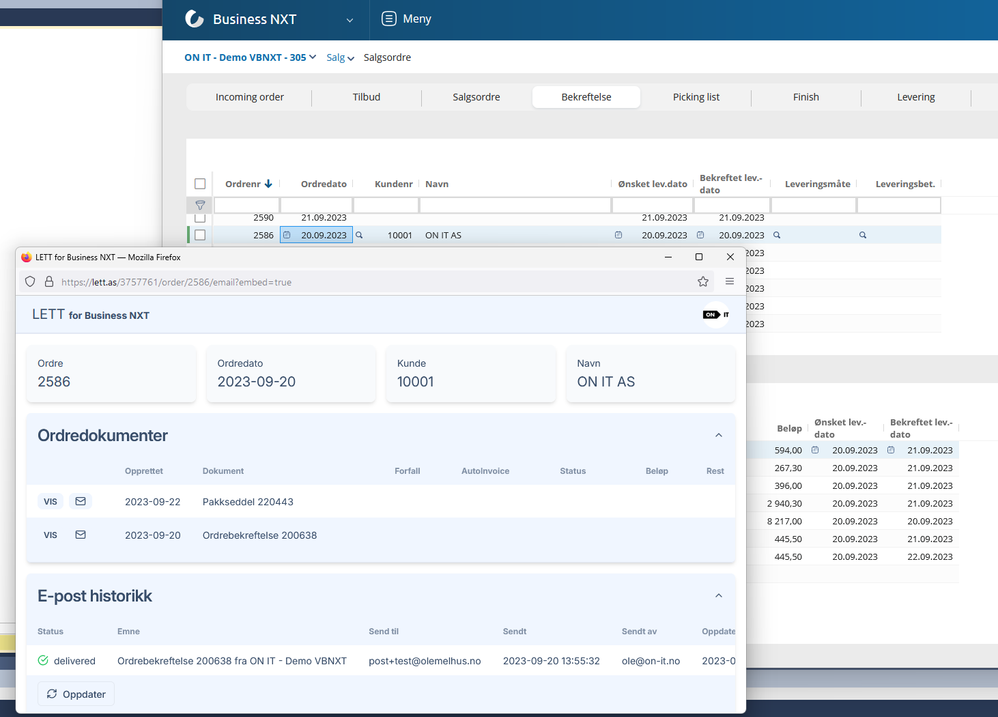Click calendar icon in 594,00 line Bekreftet date

click(x=890, y=450)
